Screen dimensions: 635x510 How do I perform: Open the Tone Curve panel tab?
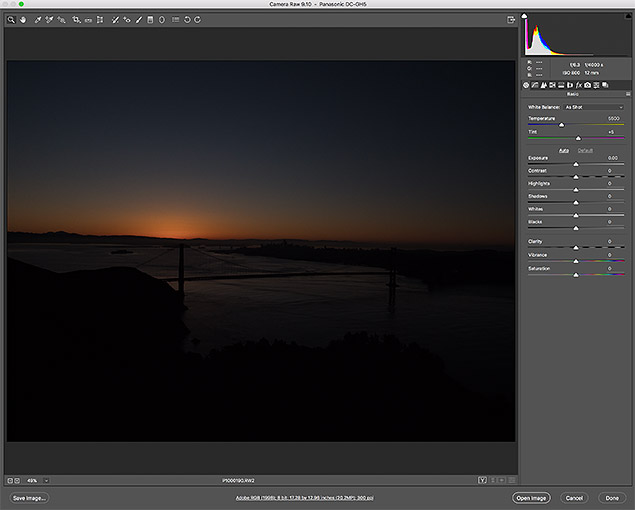[537, 85]
